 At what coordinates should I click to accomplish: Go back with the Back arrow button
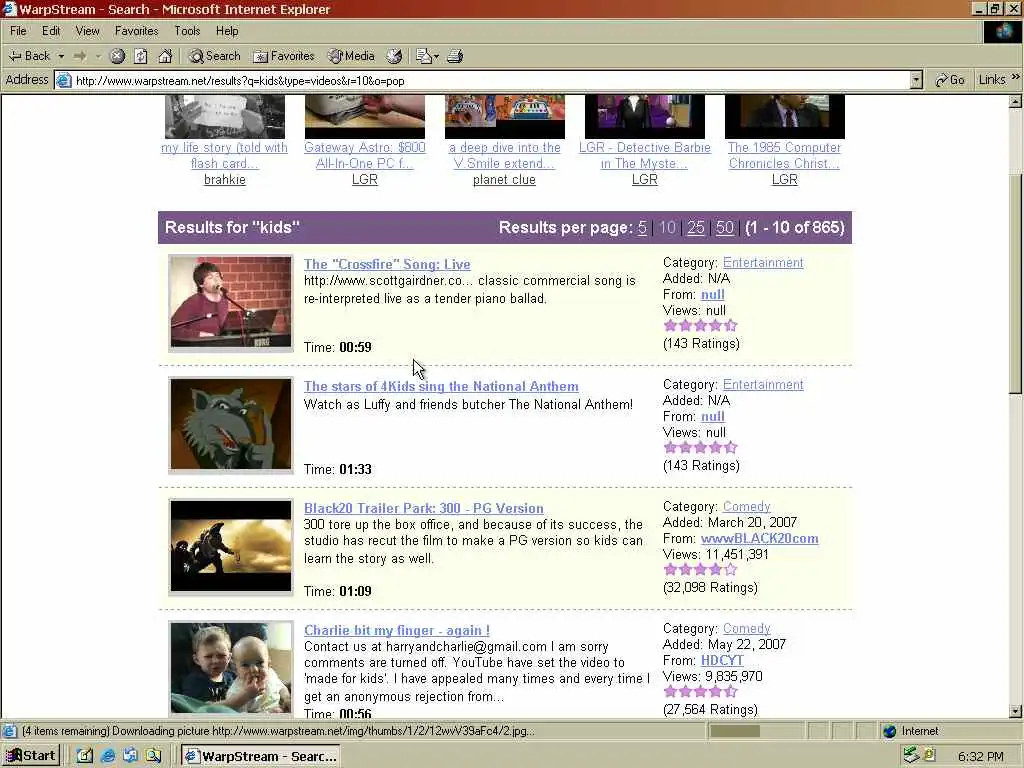tap(29, 56)
